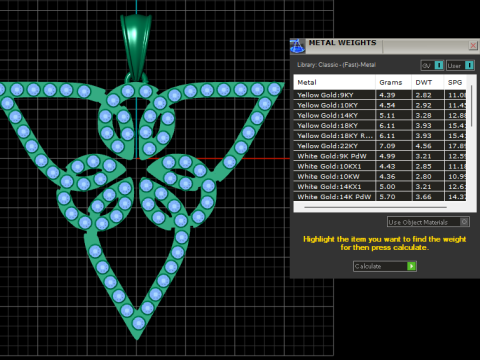This screenshot has width=480, height=360.
Task: Click the Library: Classic - (Fast)-Metal label
Action: pos(336,65)
